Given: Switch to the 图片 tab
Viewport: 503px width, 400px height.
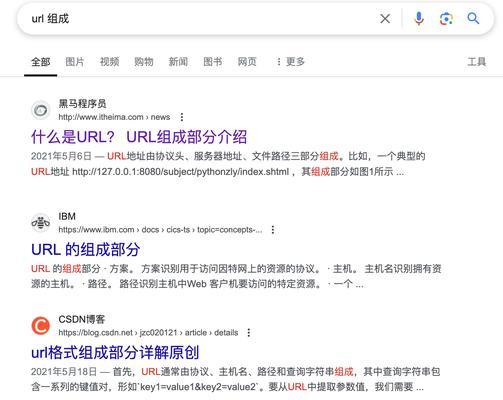Looking at the screenshot, I should tap(75, 62).
